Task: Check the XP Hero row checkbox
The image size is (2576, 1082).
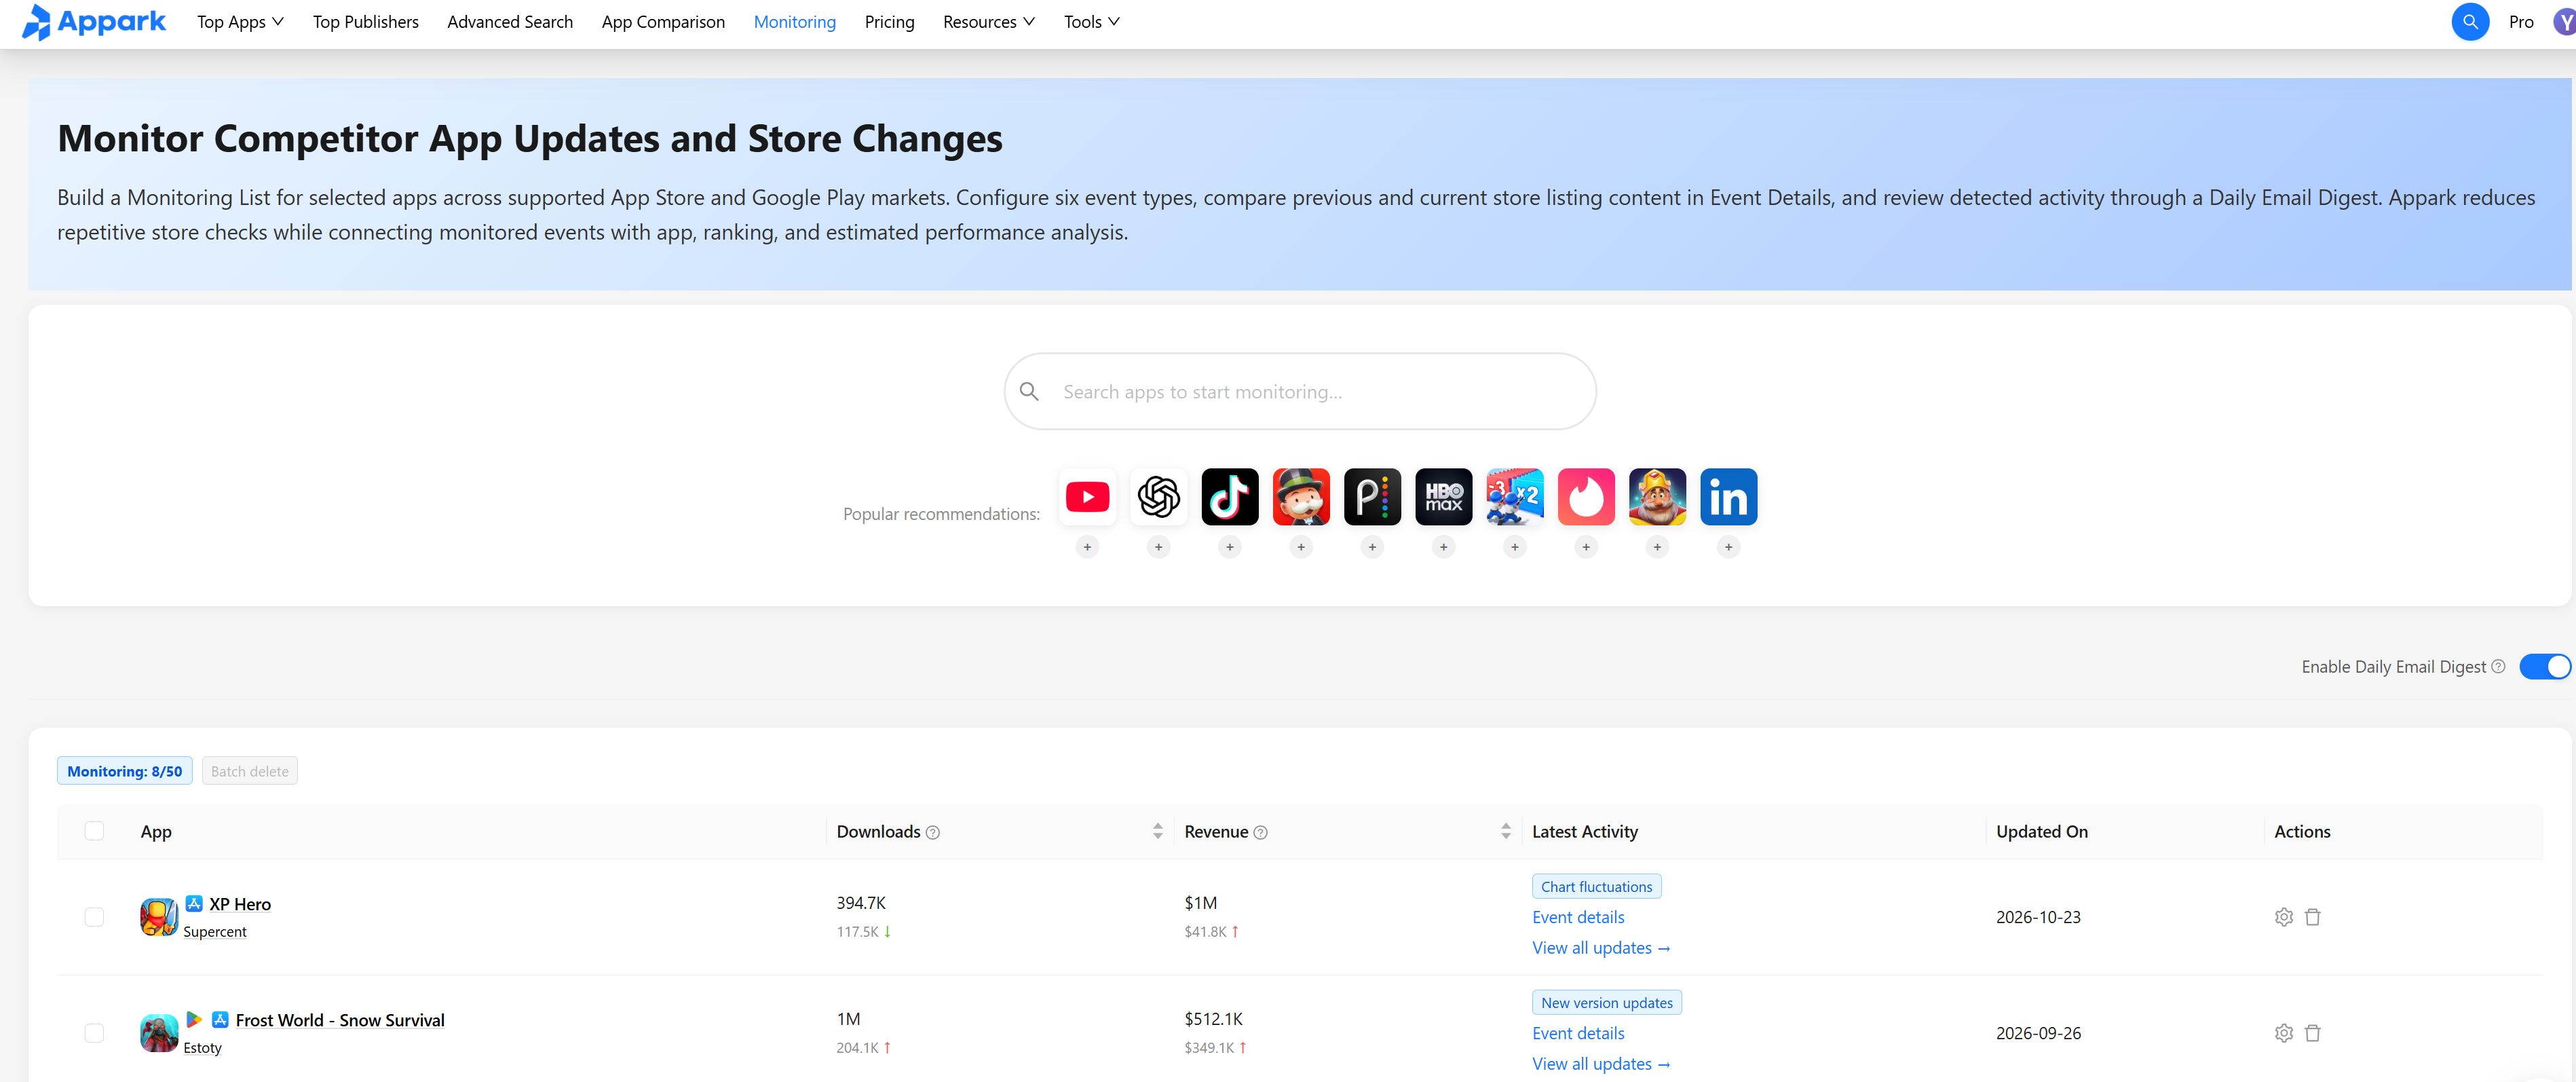Action: [94, 917]
